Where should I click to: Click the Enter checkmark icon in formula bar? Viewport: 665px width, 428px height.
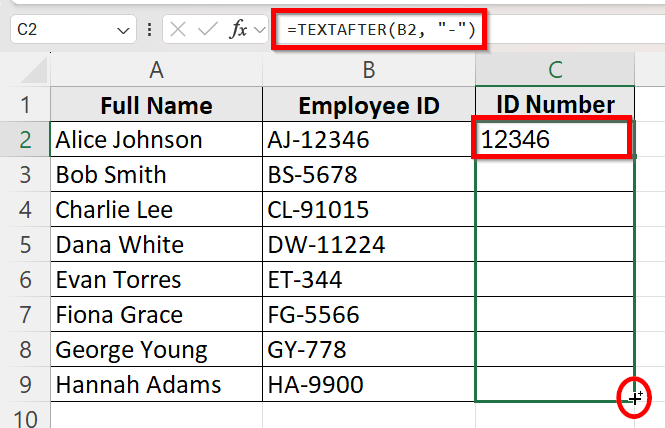pyautogui.click(x=207, y=31)
